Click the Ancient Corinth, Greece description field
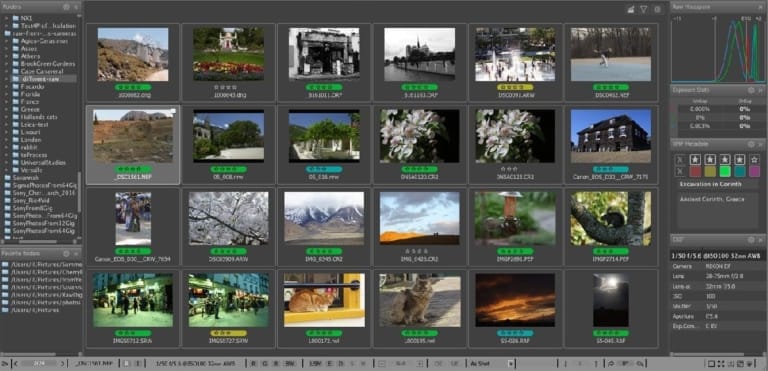 click(x=718, y=210)
